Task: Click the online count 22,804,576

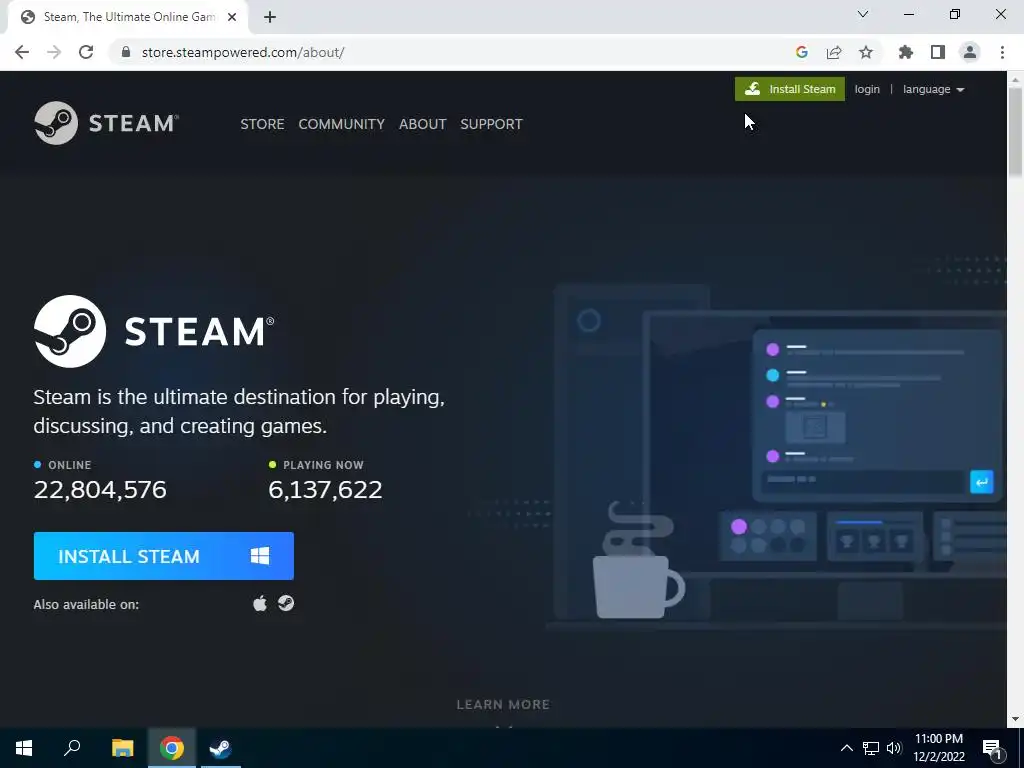Action: click(100, 490)
